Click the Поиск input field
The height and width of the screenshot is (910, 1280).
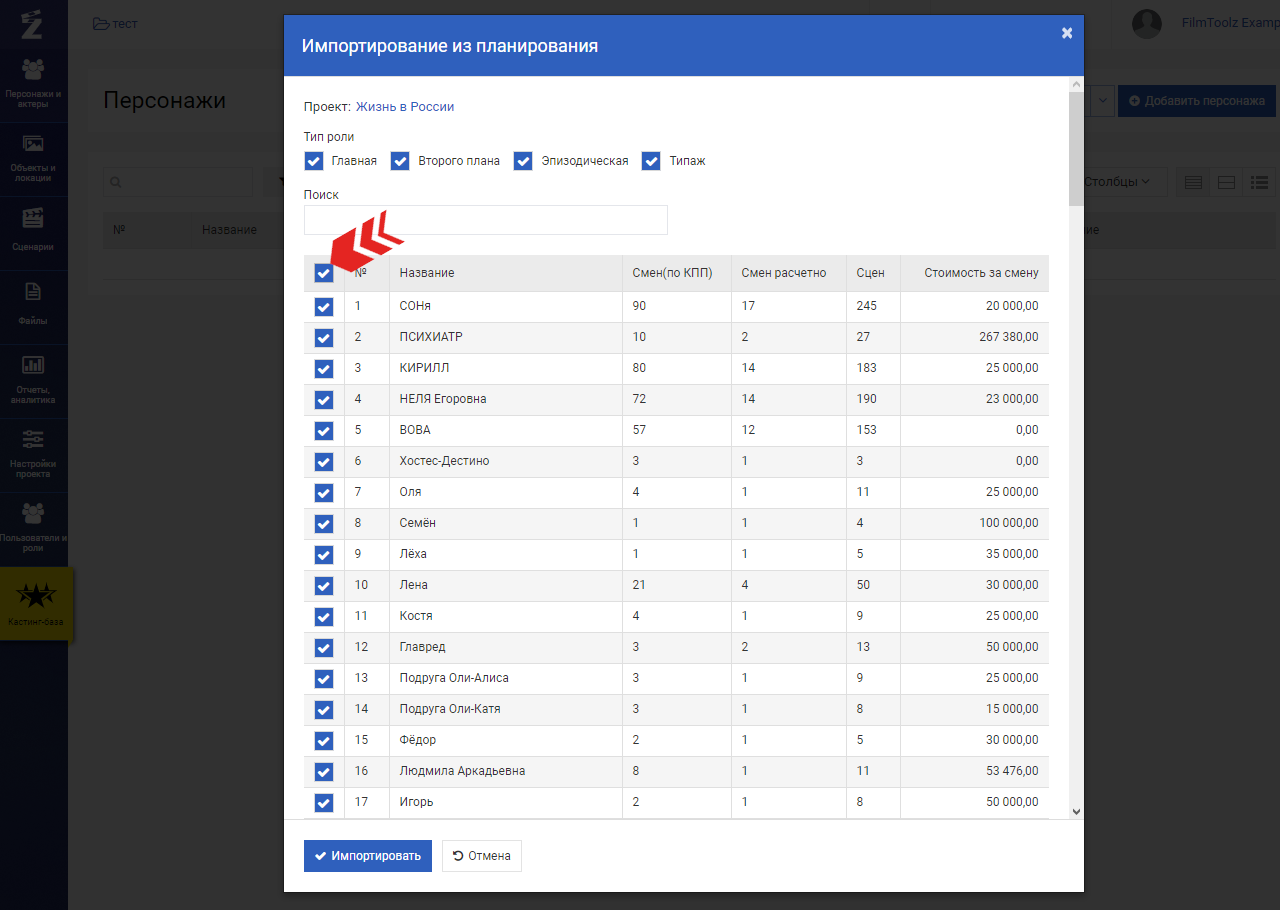pyautogui.click(x=486, y=220)
